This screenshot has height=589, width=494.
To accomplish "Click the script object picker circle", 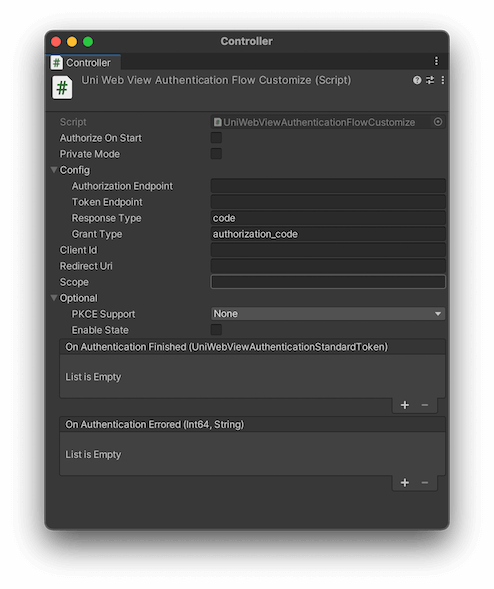I will [438, 122].
